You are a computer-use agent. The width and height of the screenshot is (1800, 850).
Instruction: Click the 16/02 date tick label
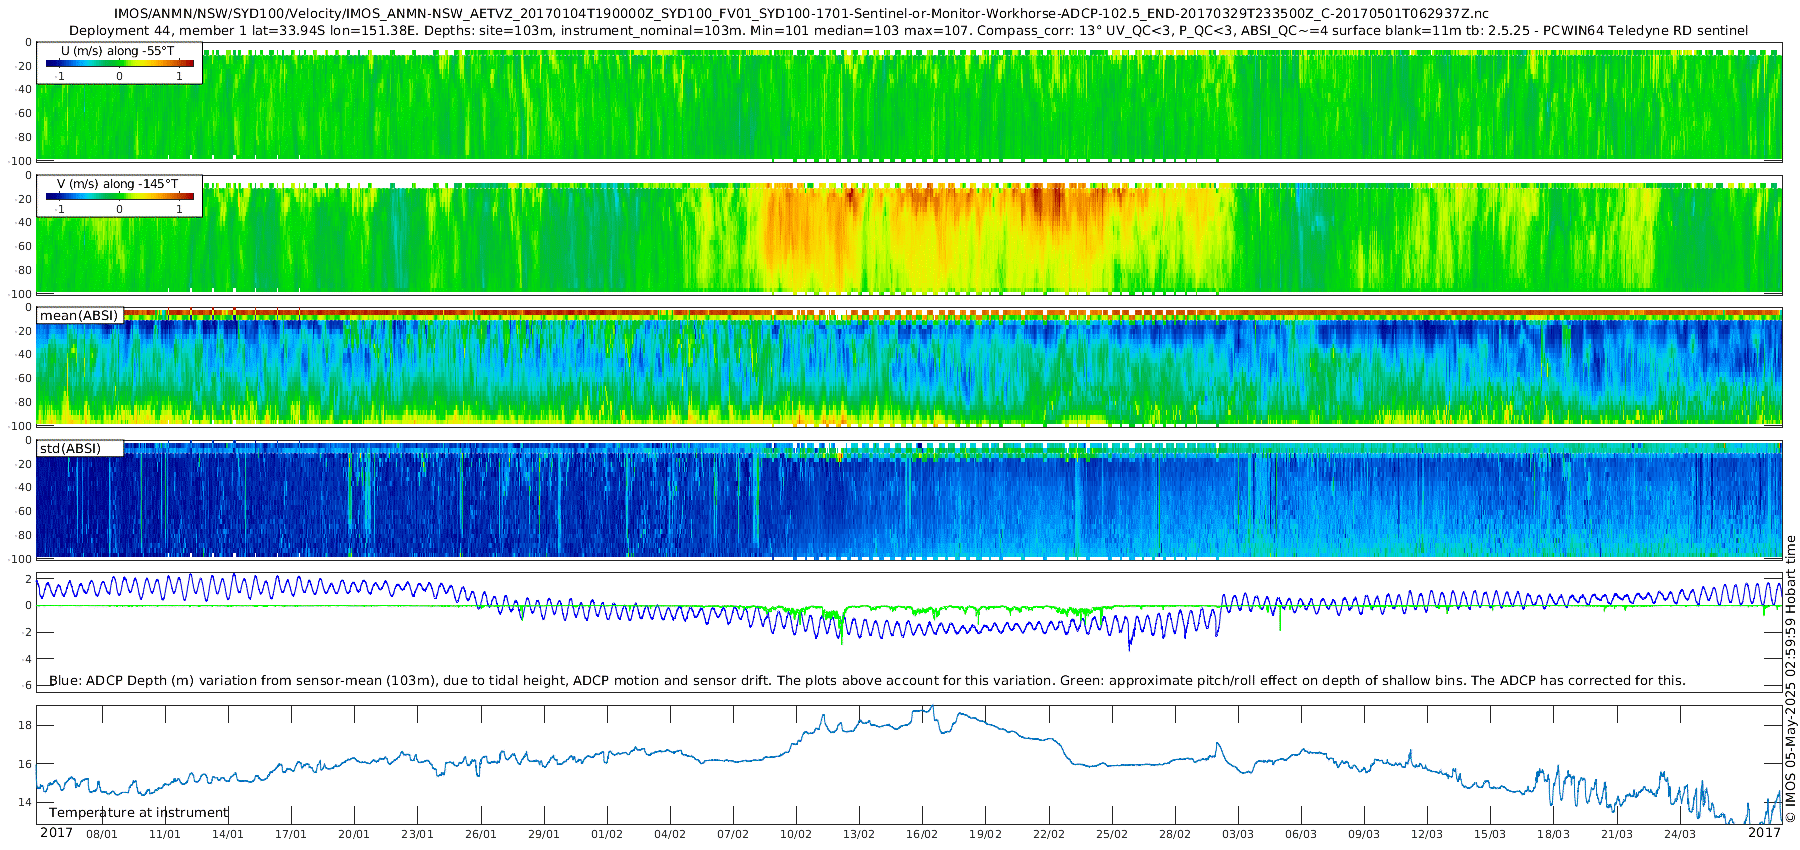(922, 834)
